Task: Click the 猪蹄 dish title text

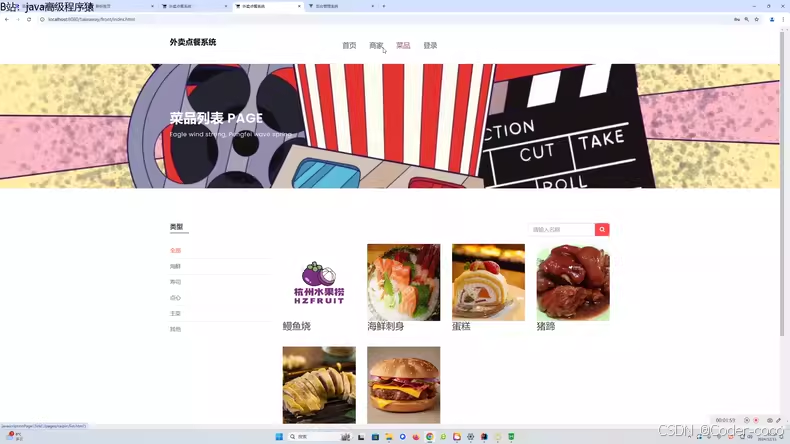Action: tap(546, 327)
